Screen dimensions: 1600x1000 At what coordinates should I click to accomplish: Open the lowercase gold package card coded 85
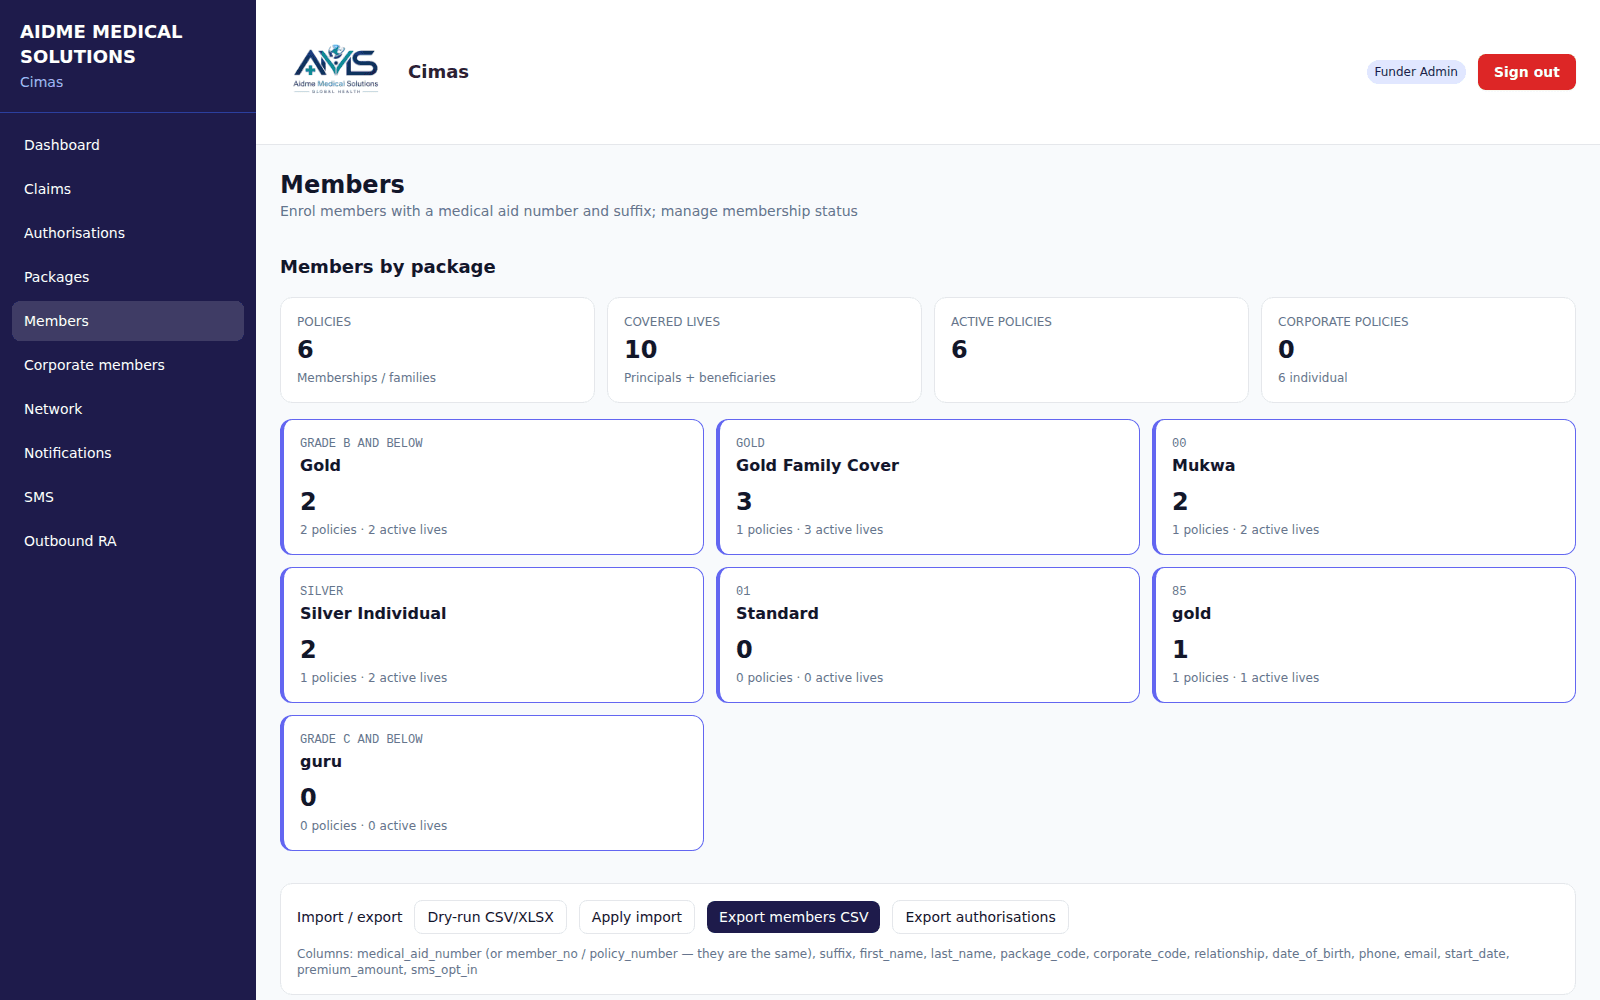click(x=1364, y=635)
